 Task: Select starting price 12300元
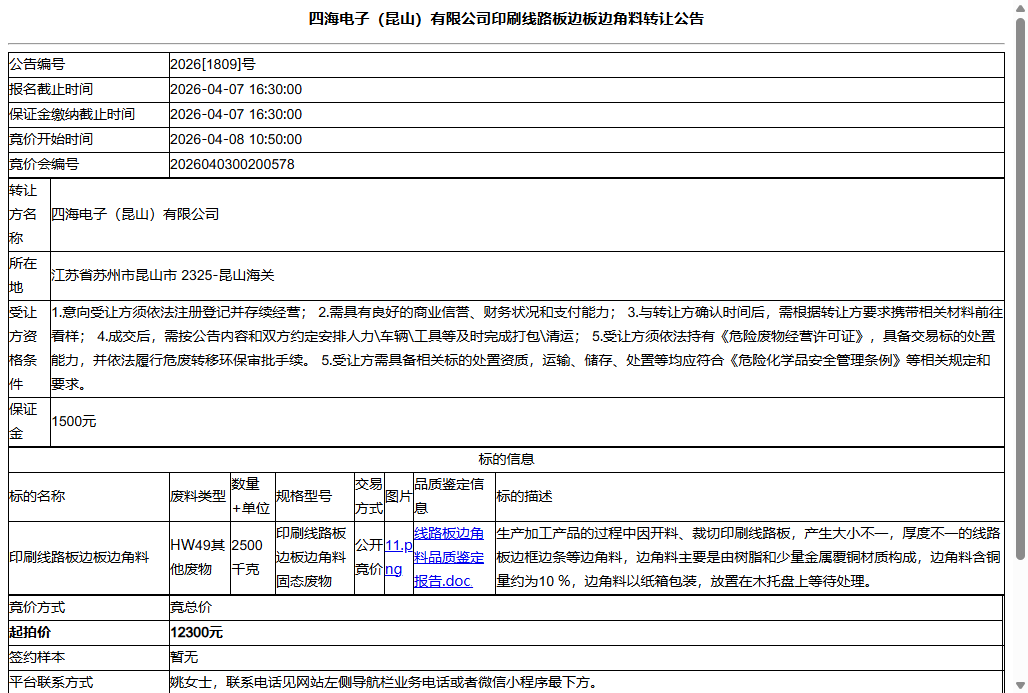click(196, 633)
